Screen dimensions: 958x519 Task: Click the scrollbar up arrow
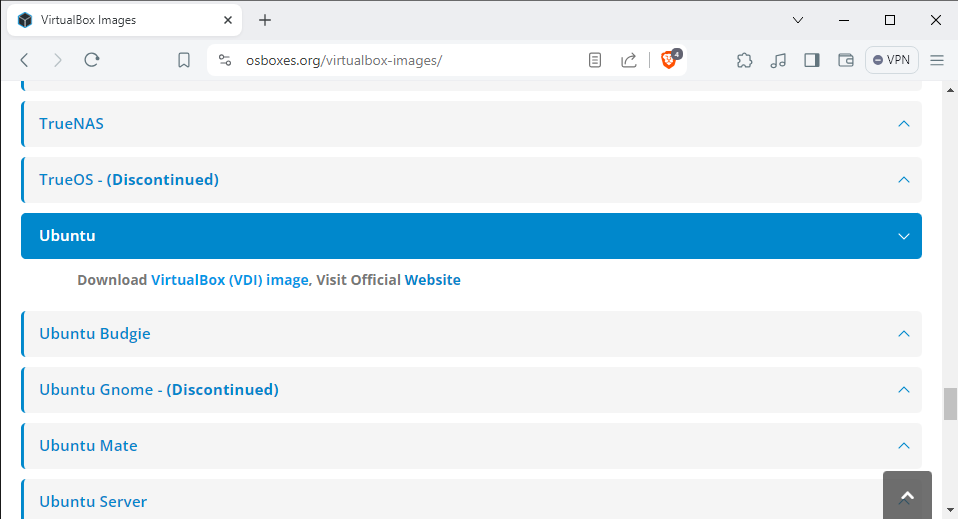[x=950, y=90]
